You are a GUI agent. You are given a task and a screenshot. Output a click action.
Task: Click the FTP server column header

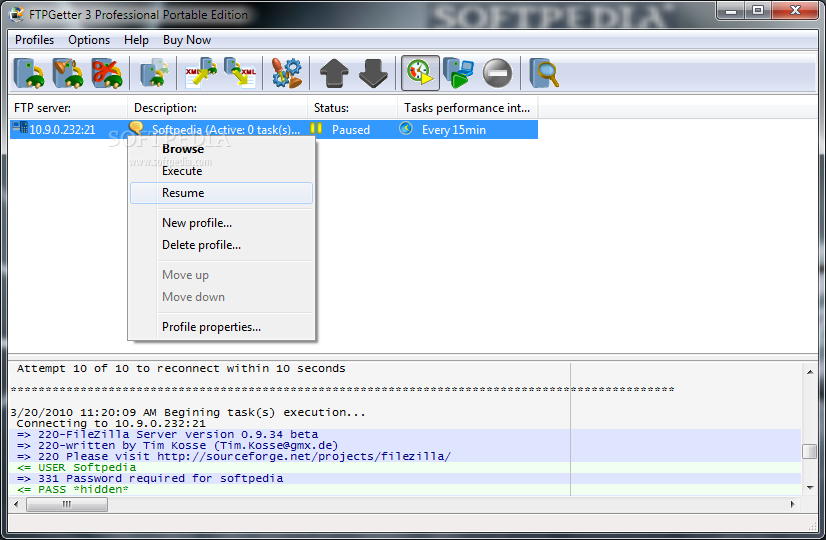pyautogui.click(x=68, y=108)
